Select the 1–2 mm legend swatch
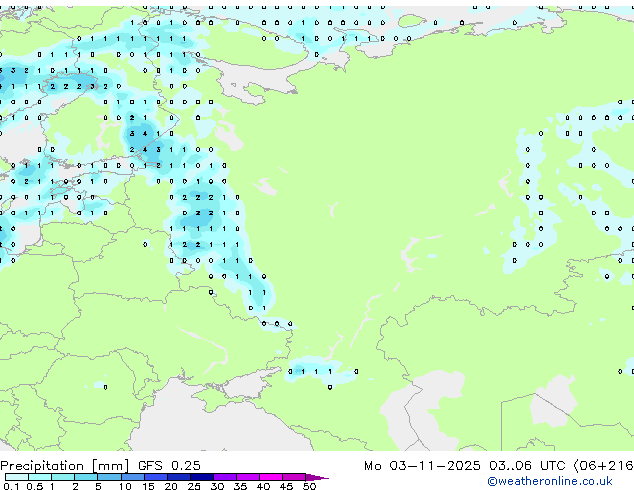This screenshot has height=490, width=634. click(63, 477)
